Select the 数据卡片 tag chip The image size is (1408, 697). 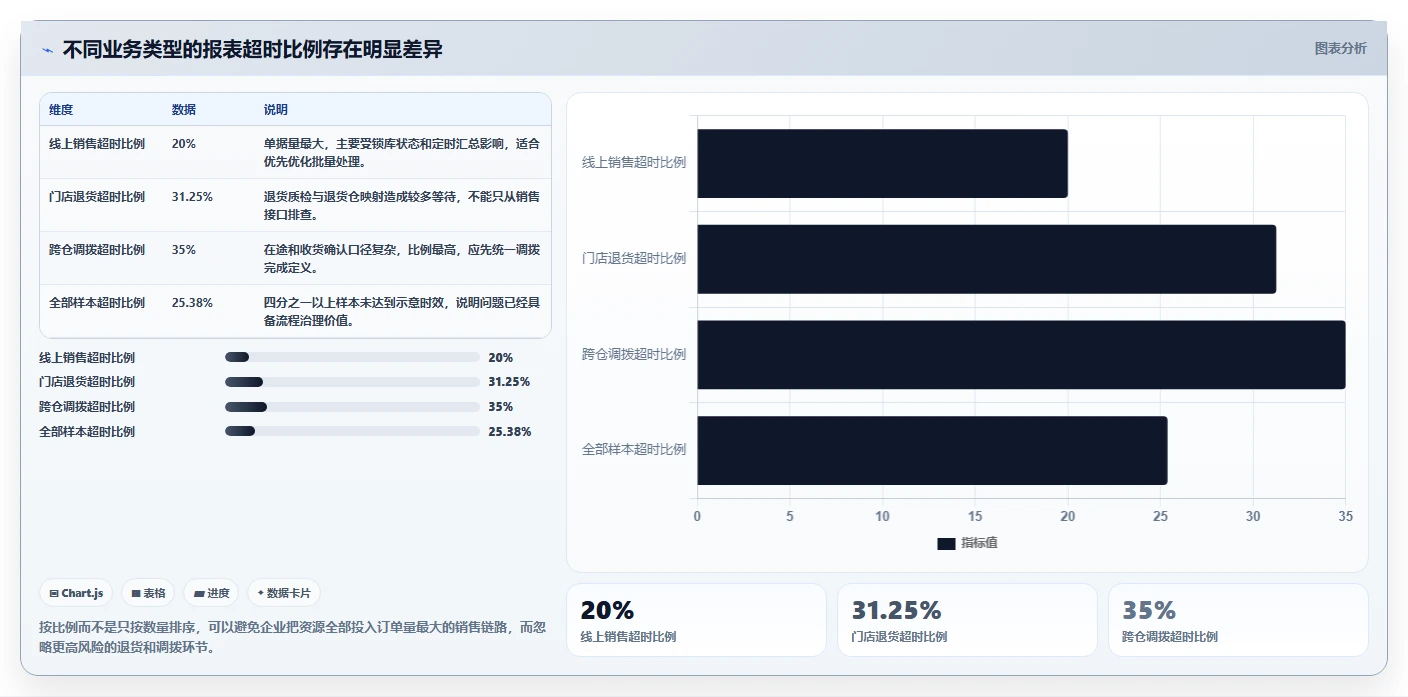click(284, 593)
